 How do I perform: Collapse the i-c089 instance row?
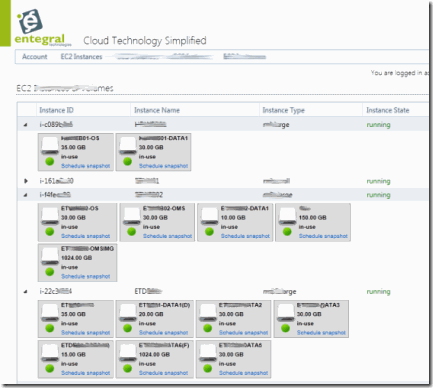coord(25,125)
